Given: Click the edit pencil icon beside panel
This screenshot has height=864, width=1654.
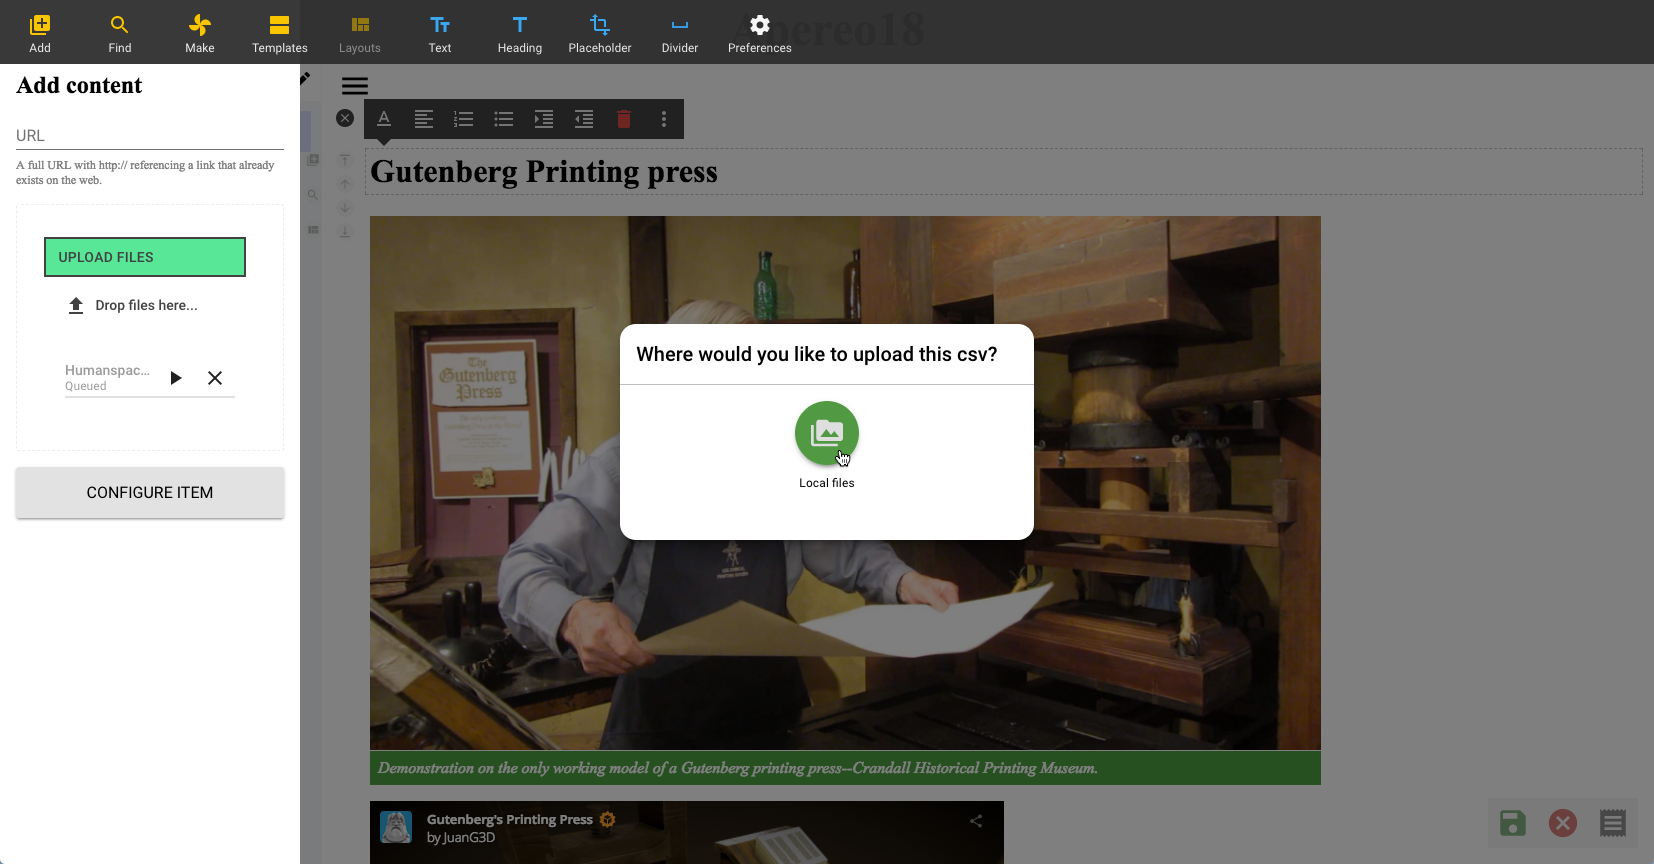Looking at the screenshot, I should tap(305, 78).
